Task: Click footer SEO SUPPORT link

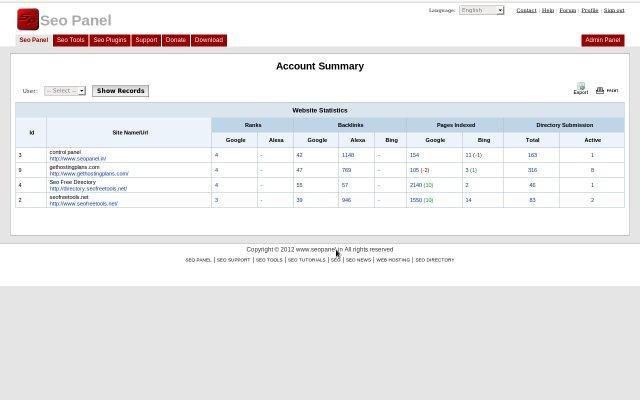Action: tap(233, 260)
